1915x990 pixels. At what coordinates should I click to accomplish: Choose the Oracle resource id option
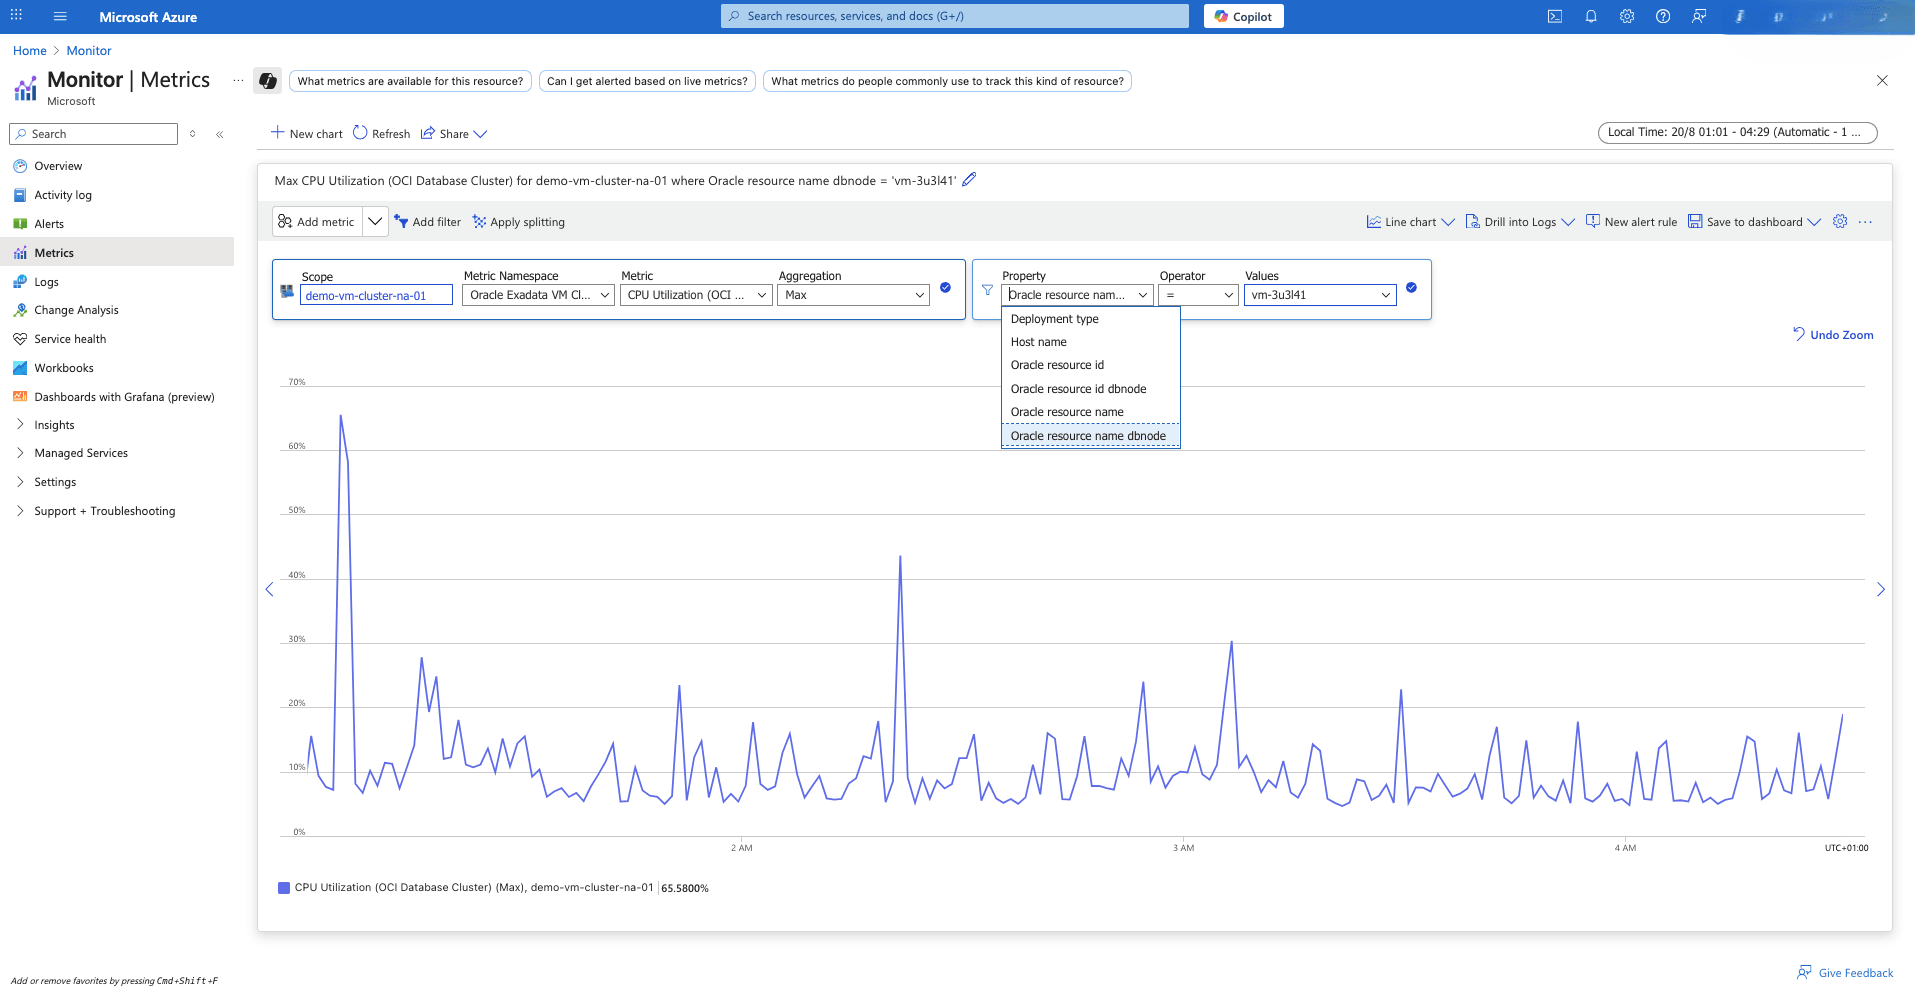(1091, 365)
